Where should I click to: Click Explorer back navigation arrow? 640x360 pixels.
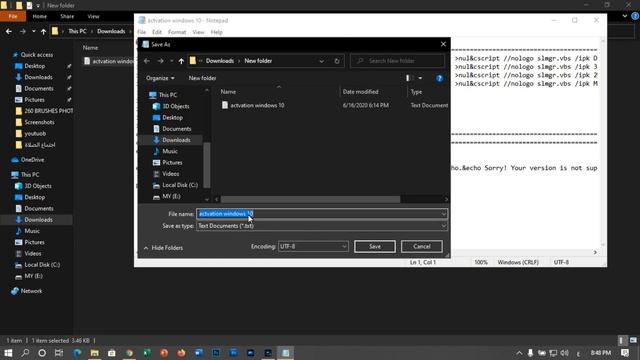[9, 31]
